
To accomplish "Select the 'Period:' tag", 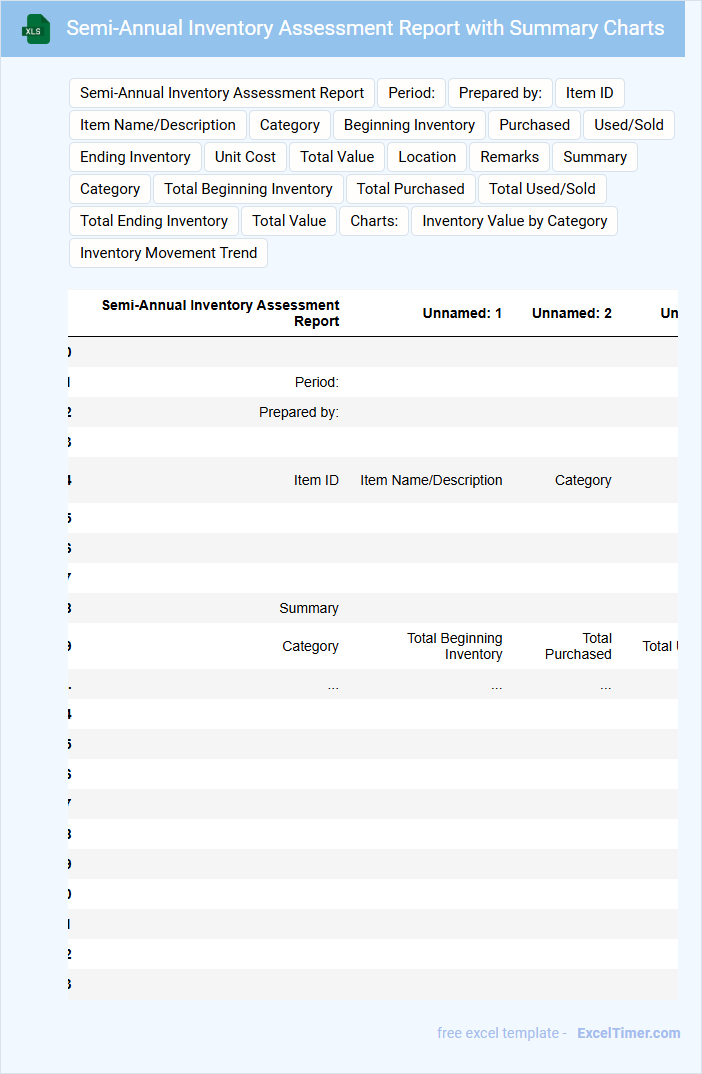I will coord(411,93).
